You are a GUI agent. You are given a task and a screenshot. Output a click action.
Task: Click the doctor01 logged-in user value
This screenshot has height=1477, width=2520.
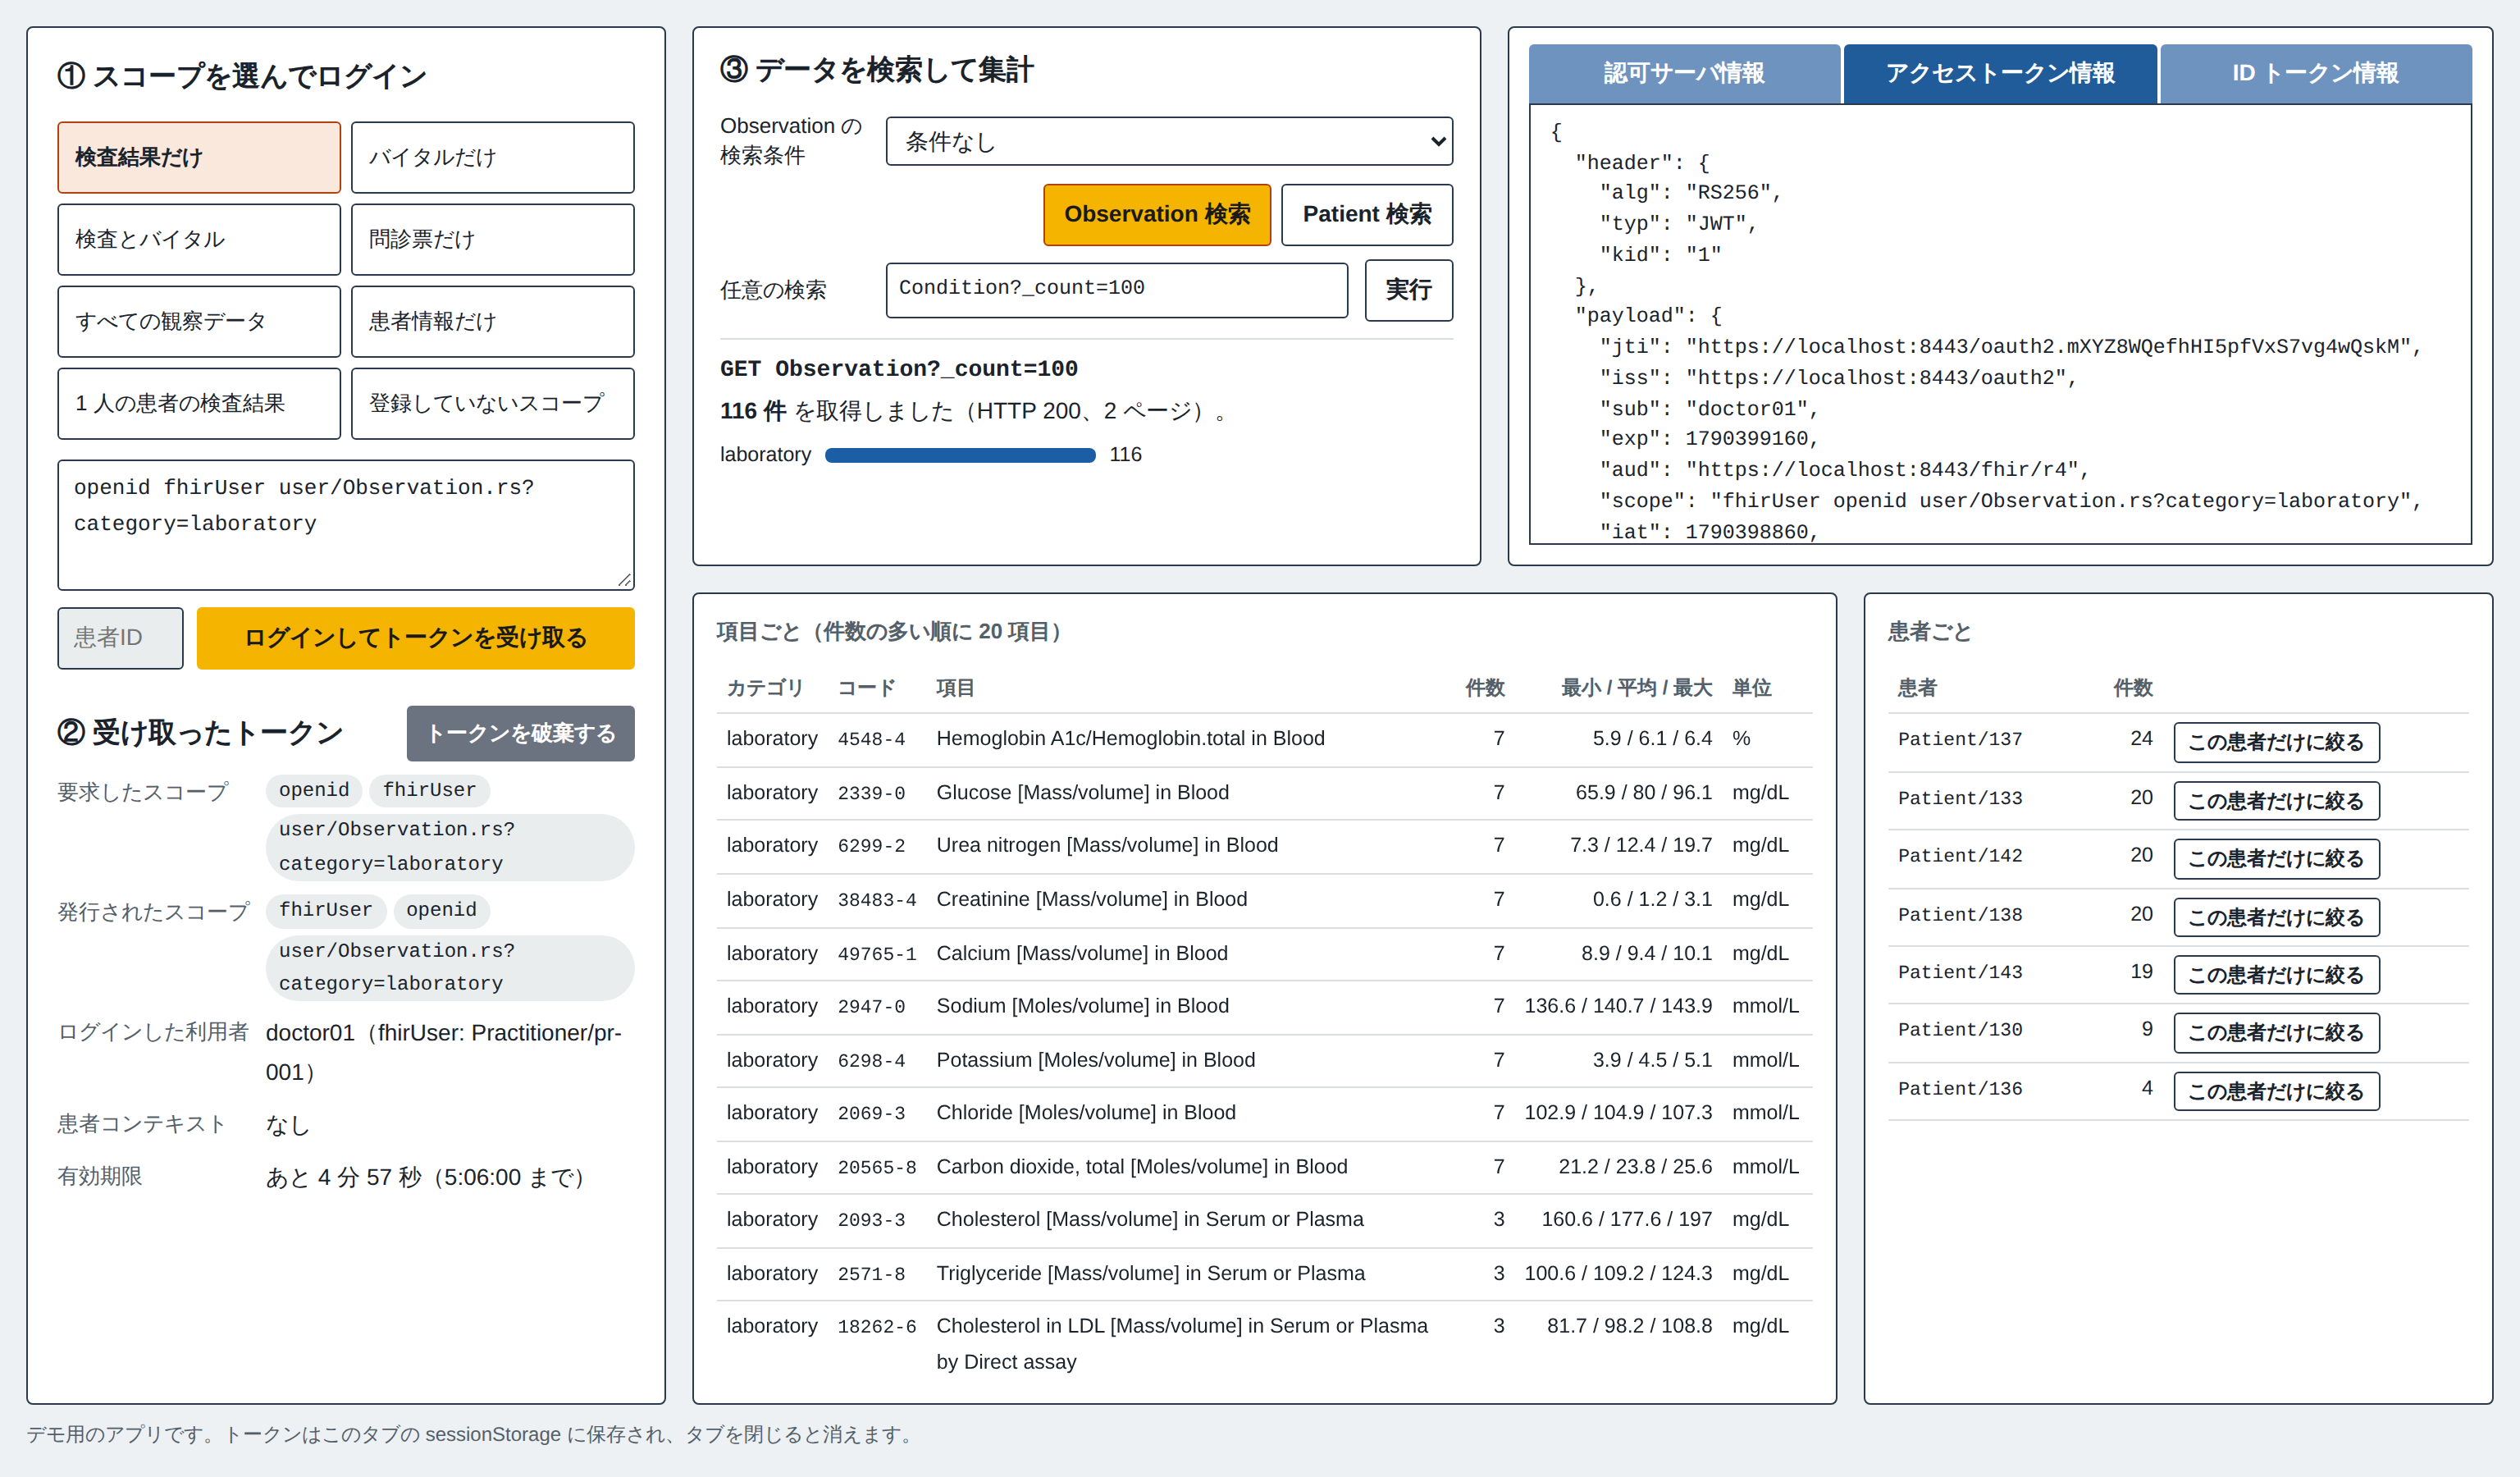(444, 1053)
